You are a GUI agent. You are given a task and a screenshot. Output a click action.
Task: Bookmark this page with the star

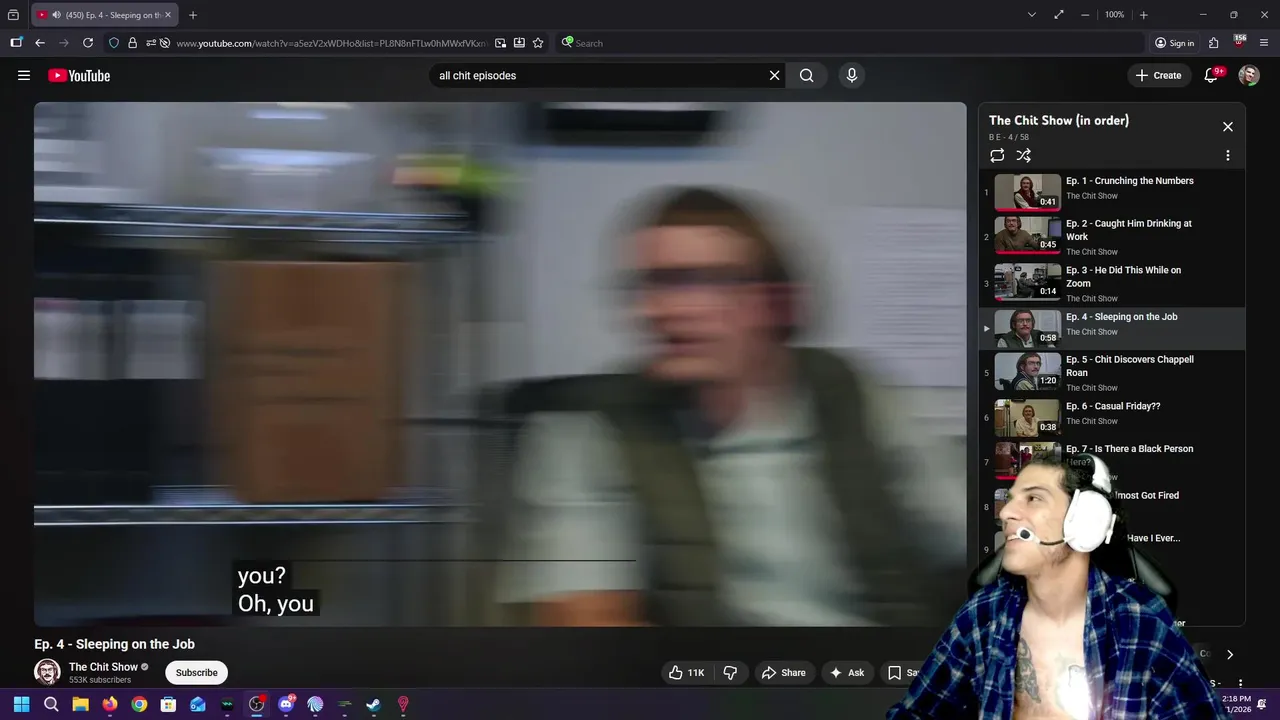[x=538, y=43]
